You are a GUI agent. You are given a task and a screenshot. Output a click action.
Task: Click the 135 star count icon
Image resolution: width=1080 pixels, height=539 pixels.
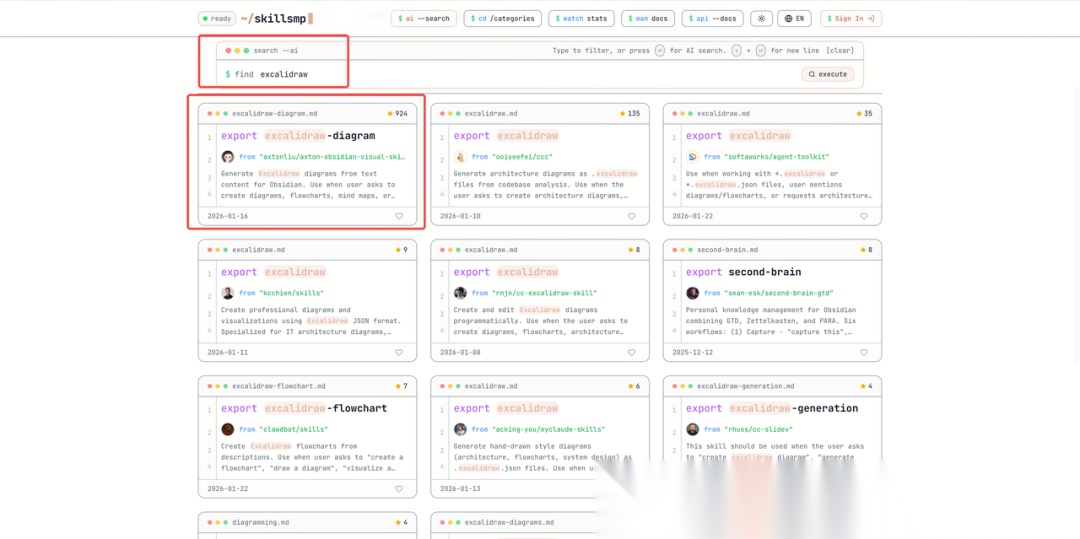click(x=623, y=114)
